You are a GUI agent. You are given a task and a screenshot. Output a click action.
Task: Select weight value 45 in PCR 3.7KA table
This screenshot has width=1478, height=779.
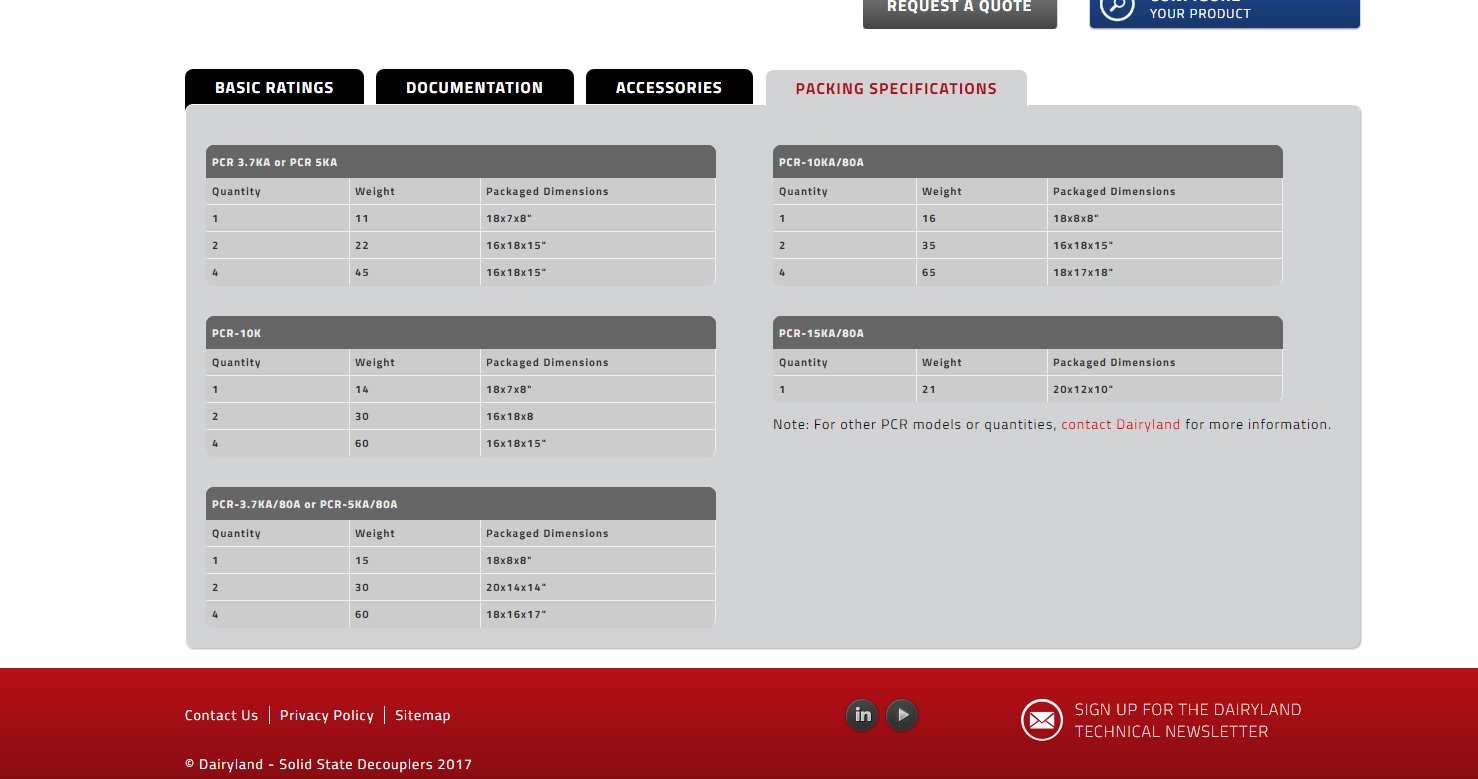click(x=415, y=272)
